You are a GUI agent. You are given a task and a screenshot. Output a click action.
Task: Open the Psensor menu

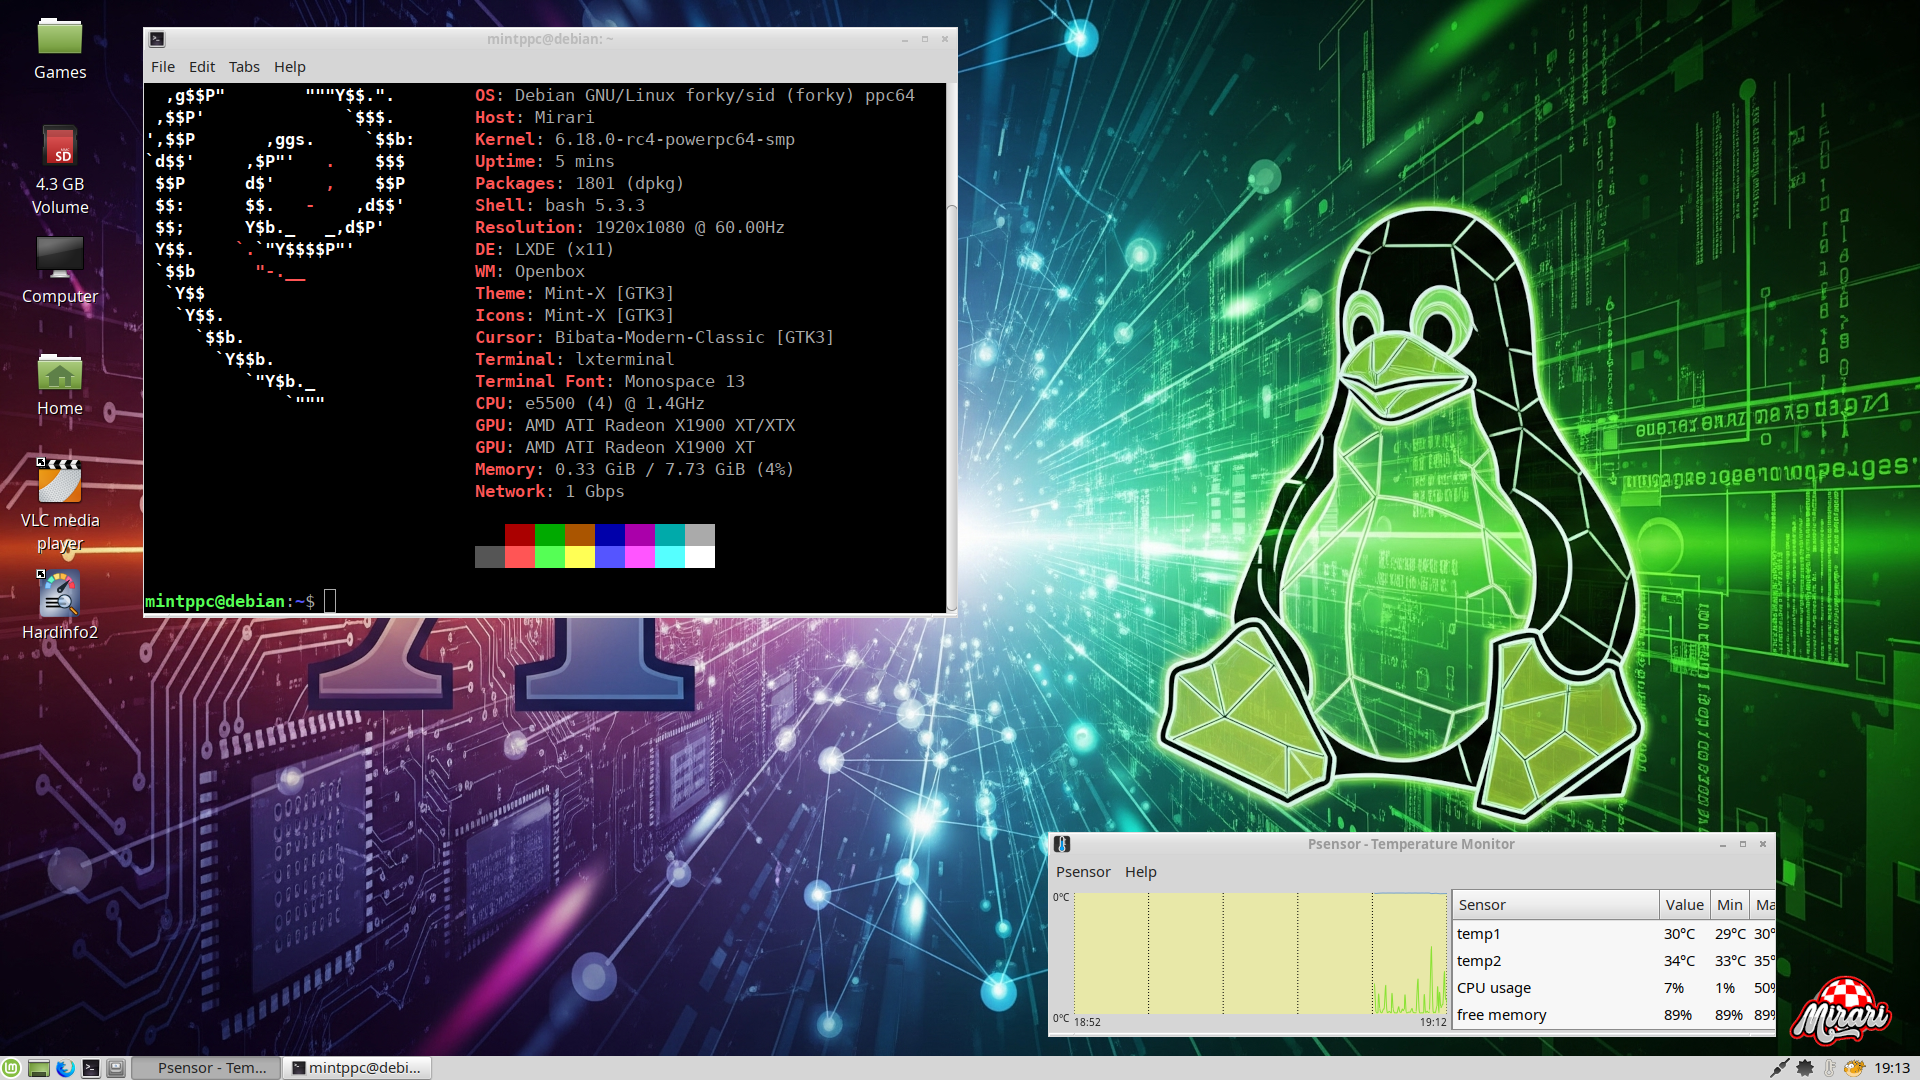tap(1083, 872)
